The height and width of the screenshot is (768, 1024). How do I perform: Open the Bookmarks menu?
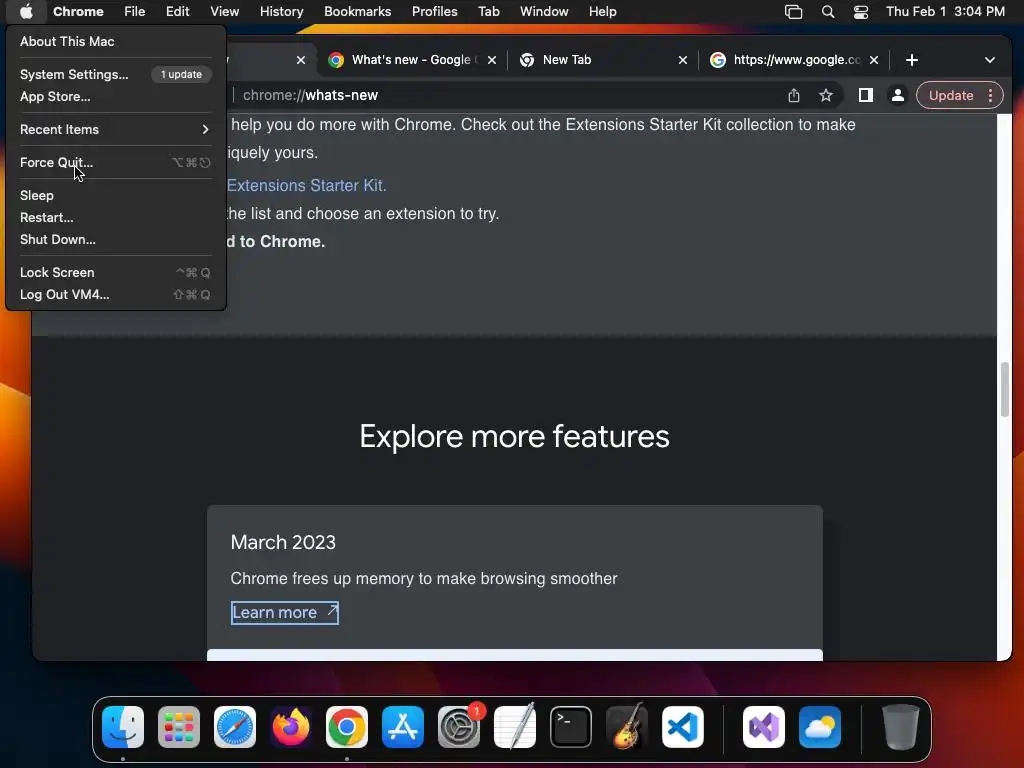[357, 12]
